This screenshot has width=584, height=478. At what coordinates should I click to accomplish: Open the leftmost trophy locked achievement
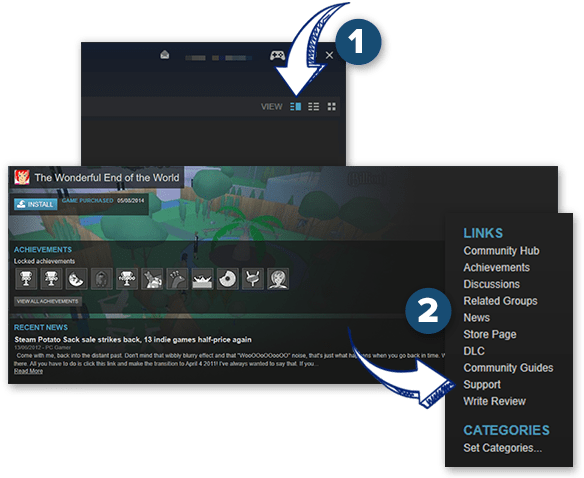click(x=26, y=278)
